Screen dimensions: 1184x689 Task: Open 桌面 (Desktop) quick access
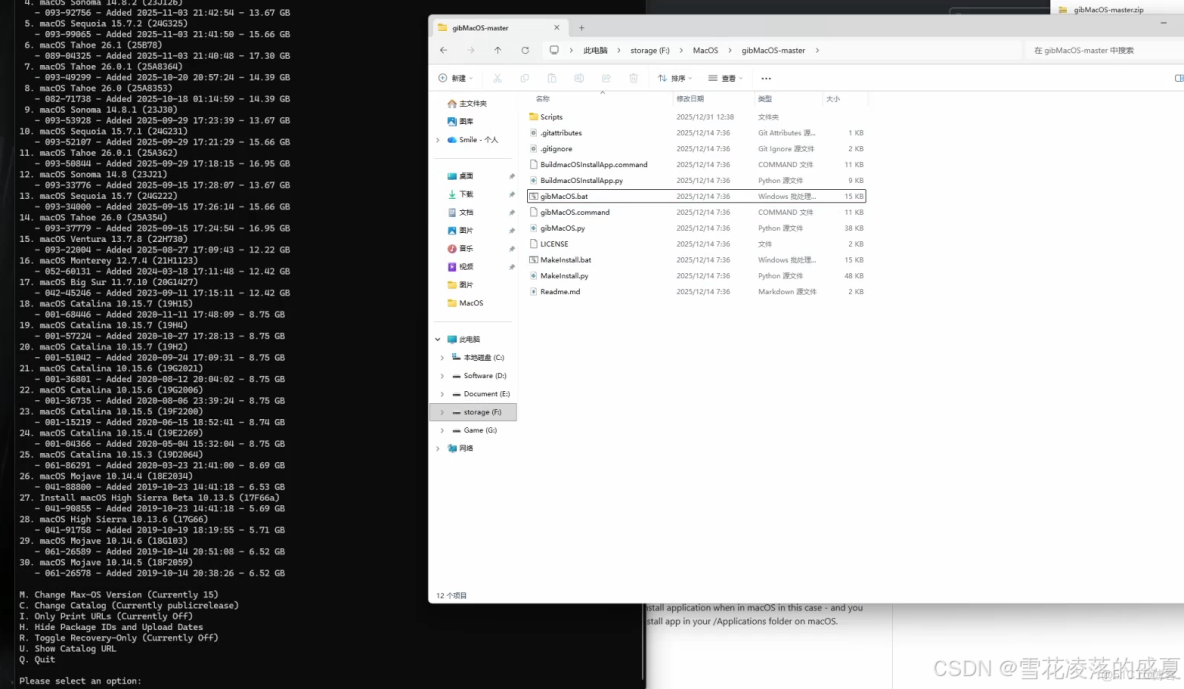coord(461,176)
